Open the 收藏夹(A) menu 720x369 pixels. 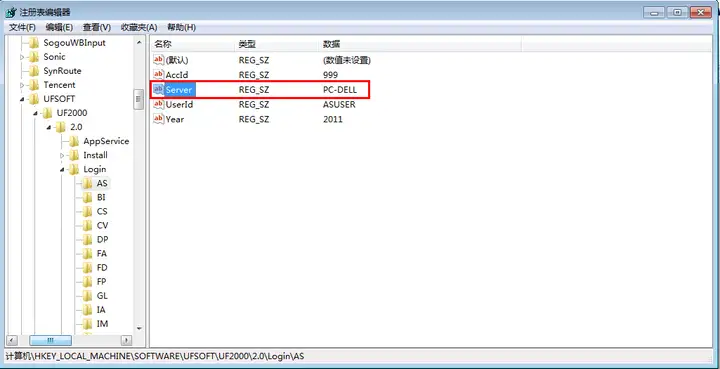pyautogui.click(x=139, y=28)
